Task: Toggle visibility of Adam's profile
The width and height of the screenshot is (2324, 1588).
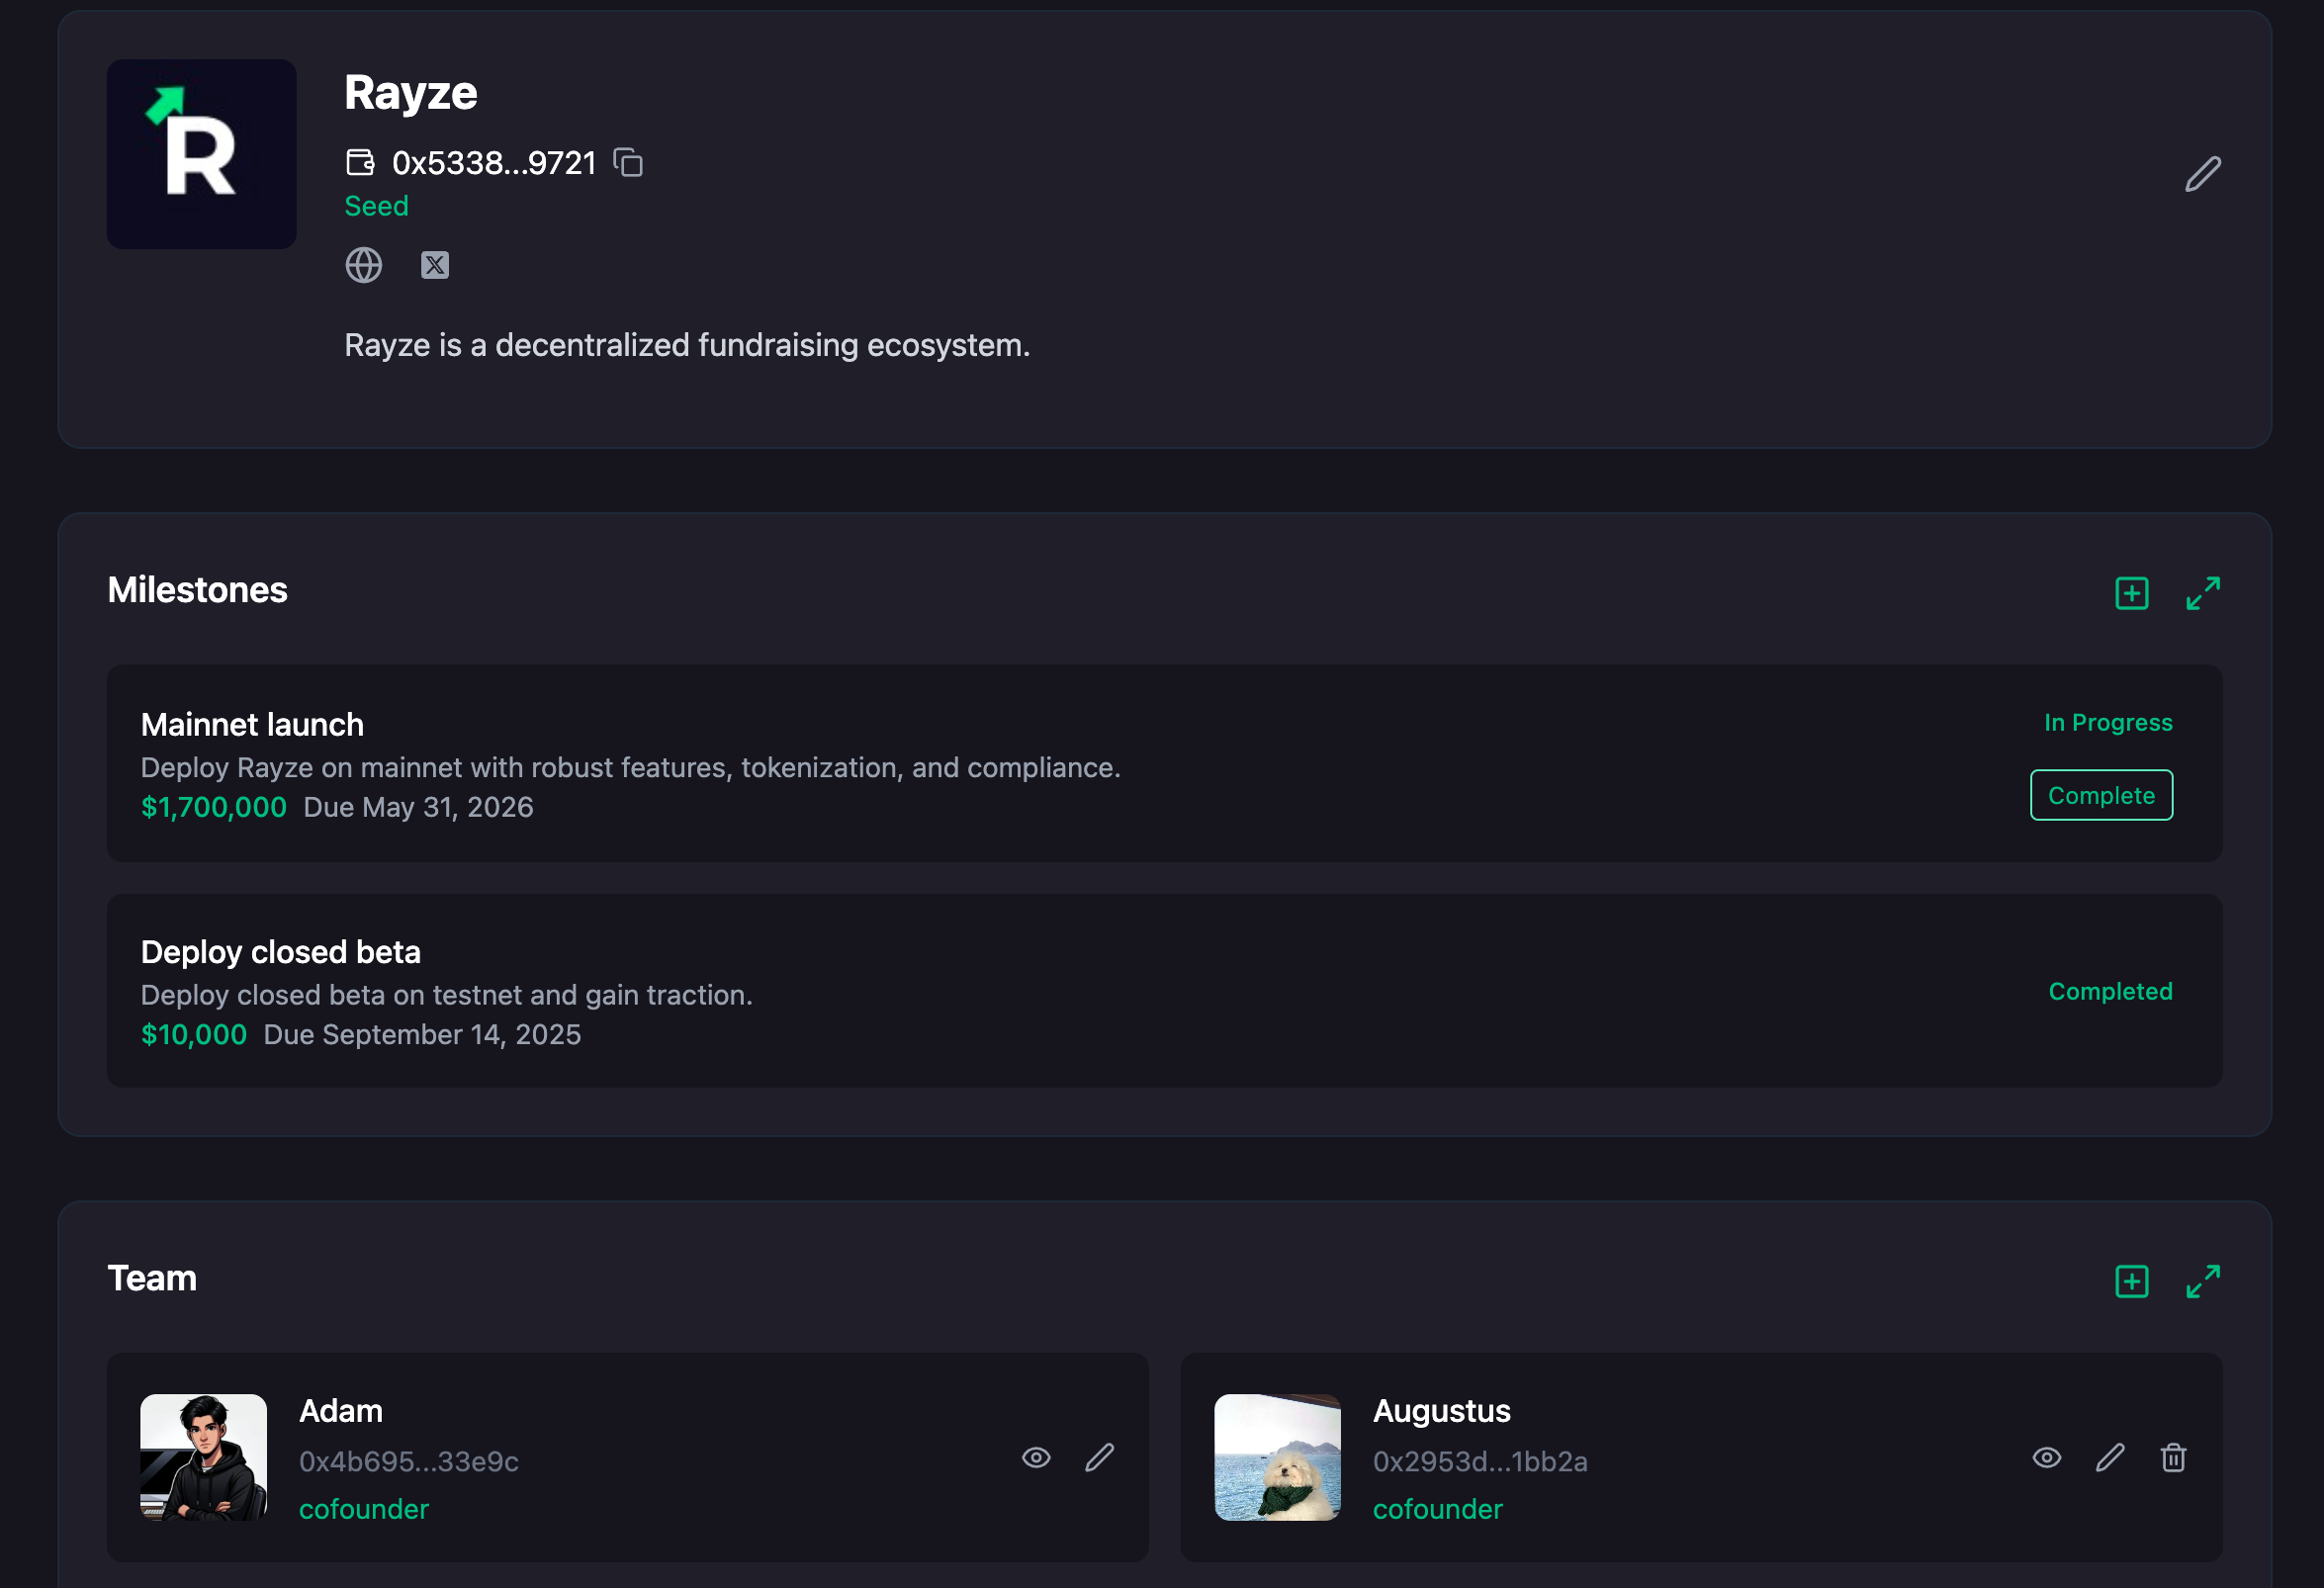Action: point(1036,1457)
